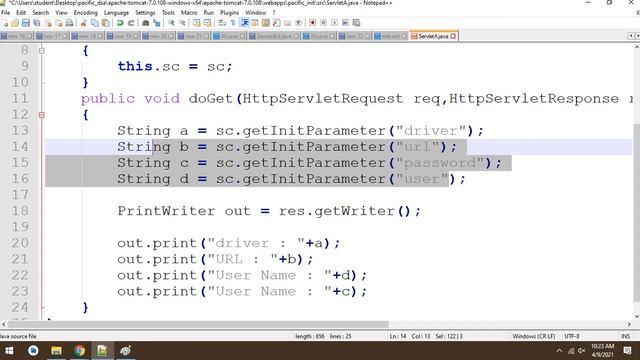Open the Settings menu
Viewport: 640px width, 360px height.
pos(145,13)
